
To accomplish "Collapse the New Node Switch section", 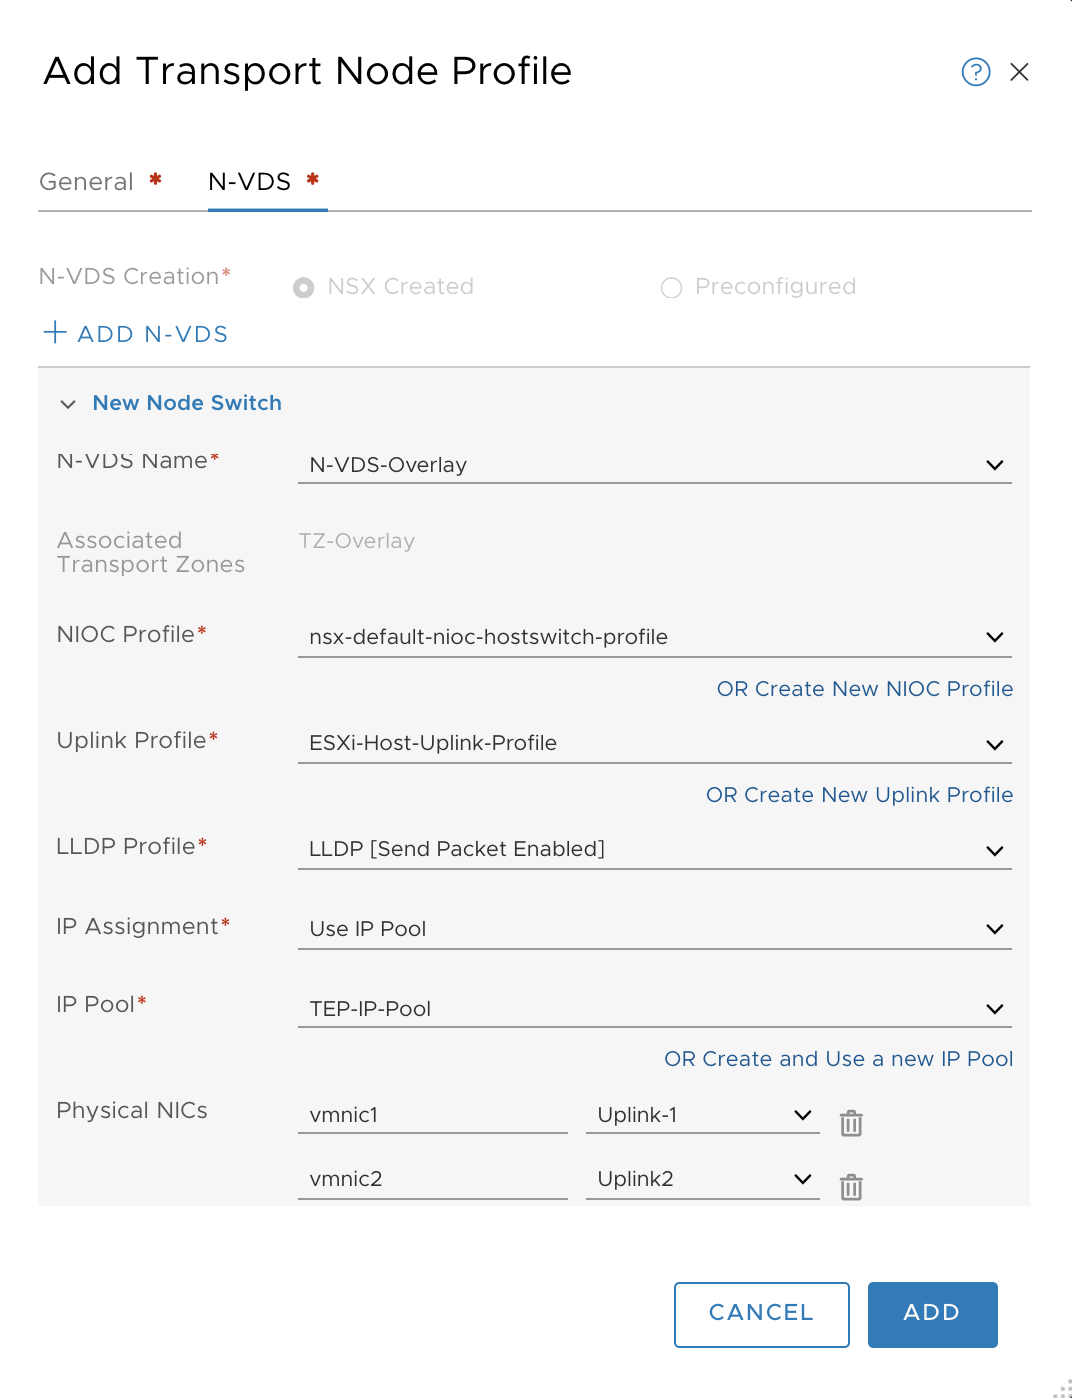I will [x=68, y=404].
